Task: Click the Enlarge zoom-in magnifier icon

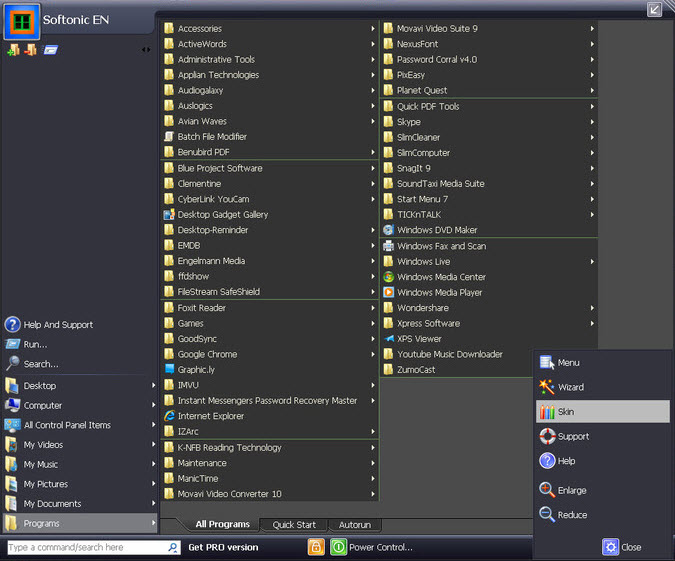Action: (x=547, y=490)
